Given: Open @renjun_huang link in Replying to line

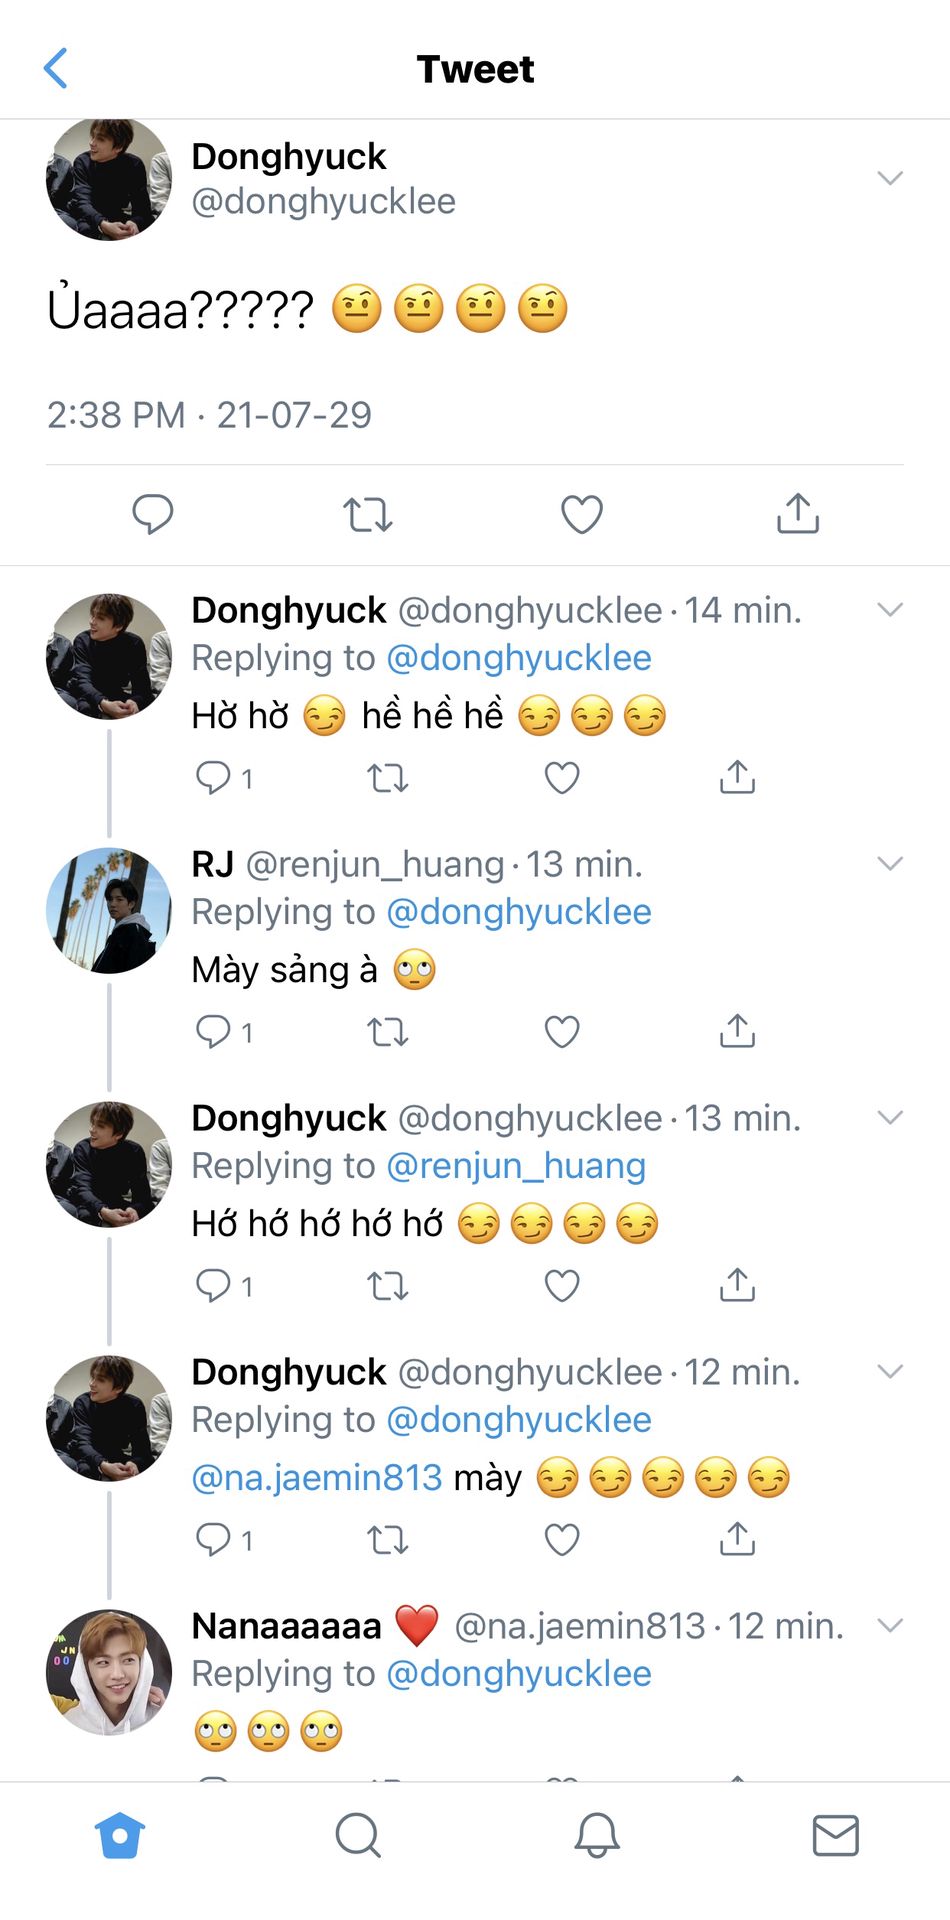Looking at the screenshot, I should [x=516, y=1166].
